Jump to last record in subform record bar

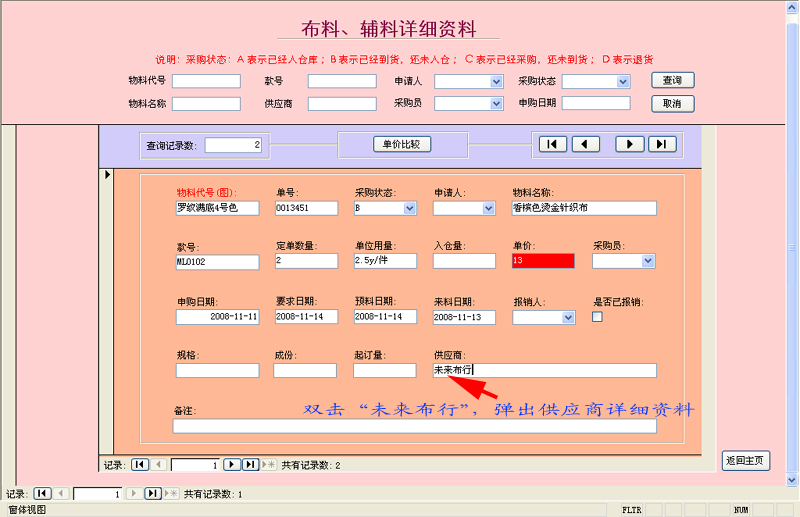click(x=250, y=464)
